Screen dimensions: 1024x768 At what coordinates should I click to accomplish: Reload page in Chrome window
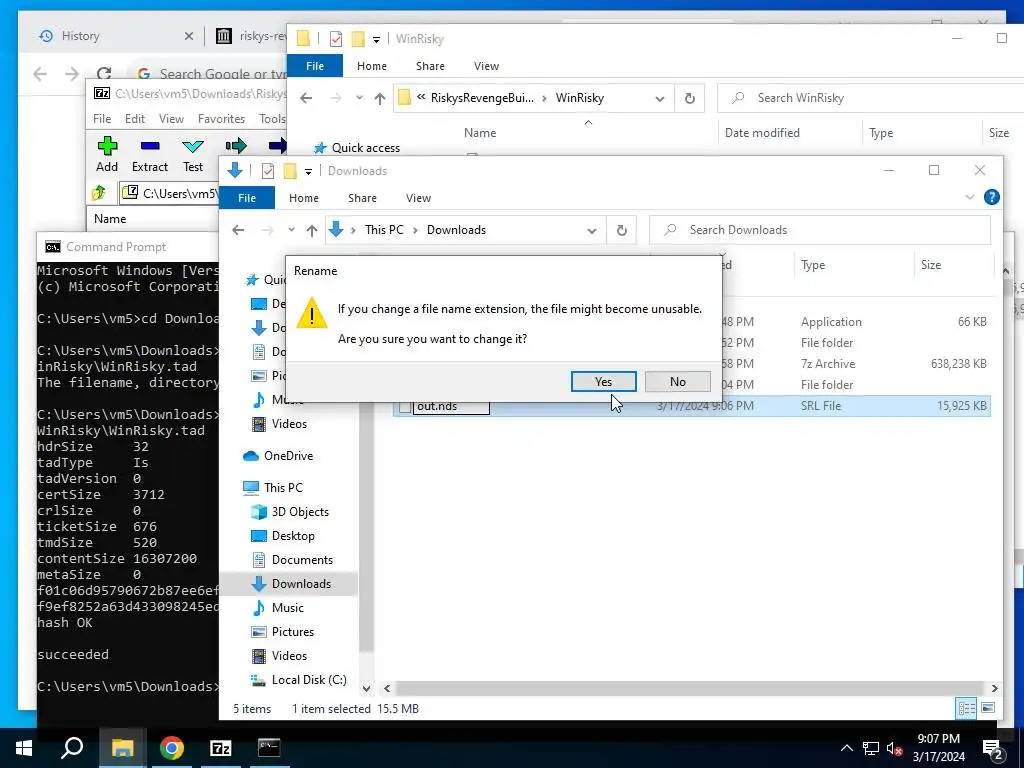104,74
